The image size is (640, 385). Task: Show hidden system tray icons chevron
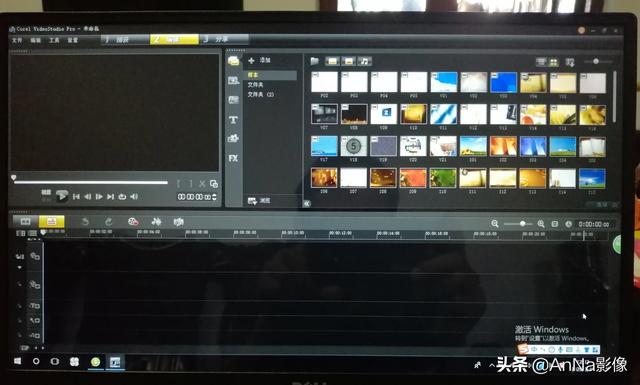(492, 365)
